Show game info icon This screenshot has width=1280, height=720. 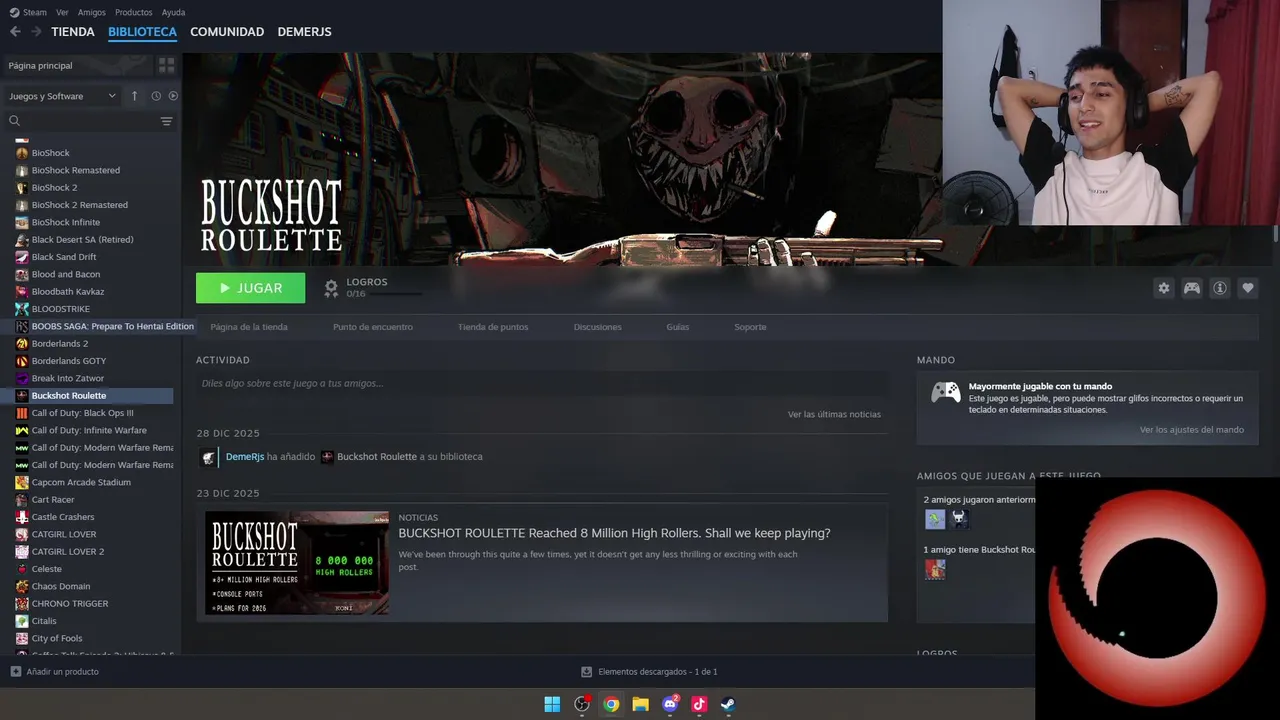1220,288
